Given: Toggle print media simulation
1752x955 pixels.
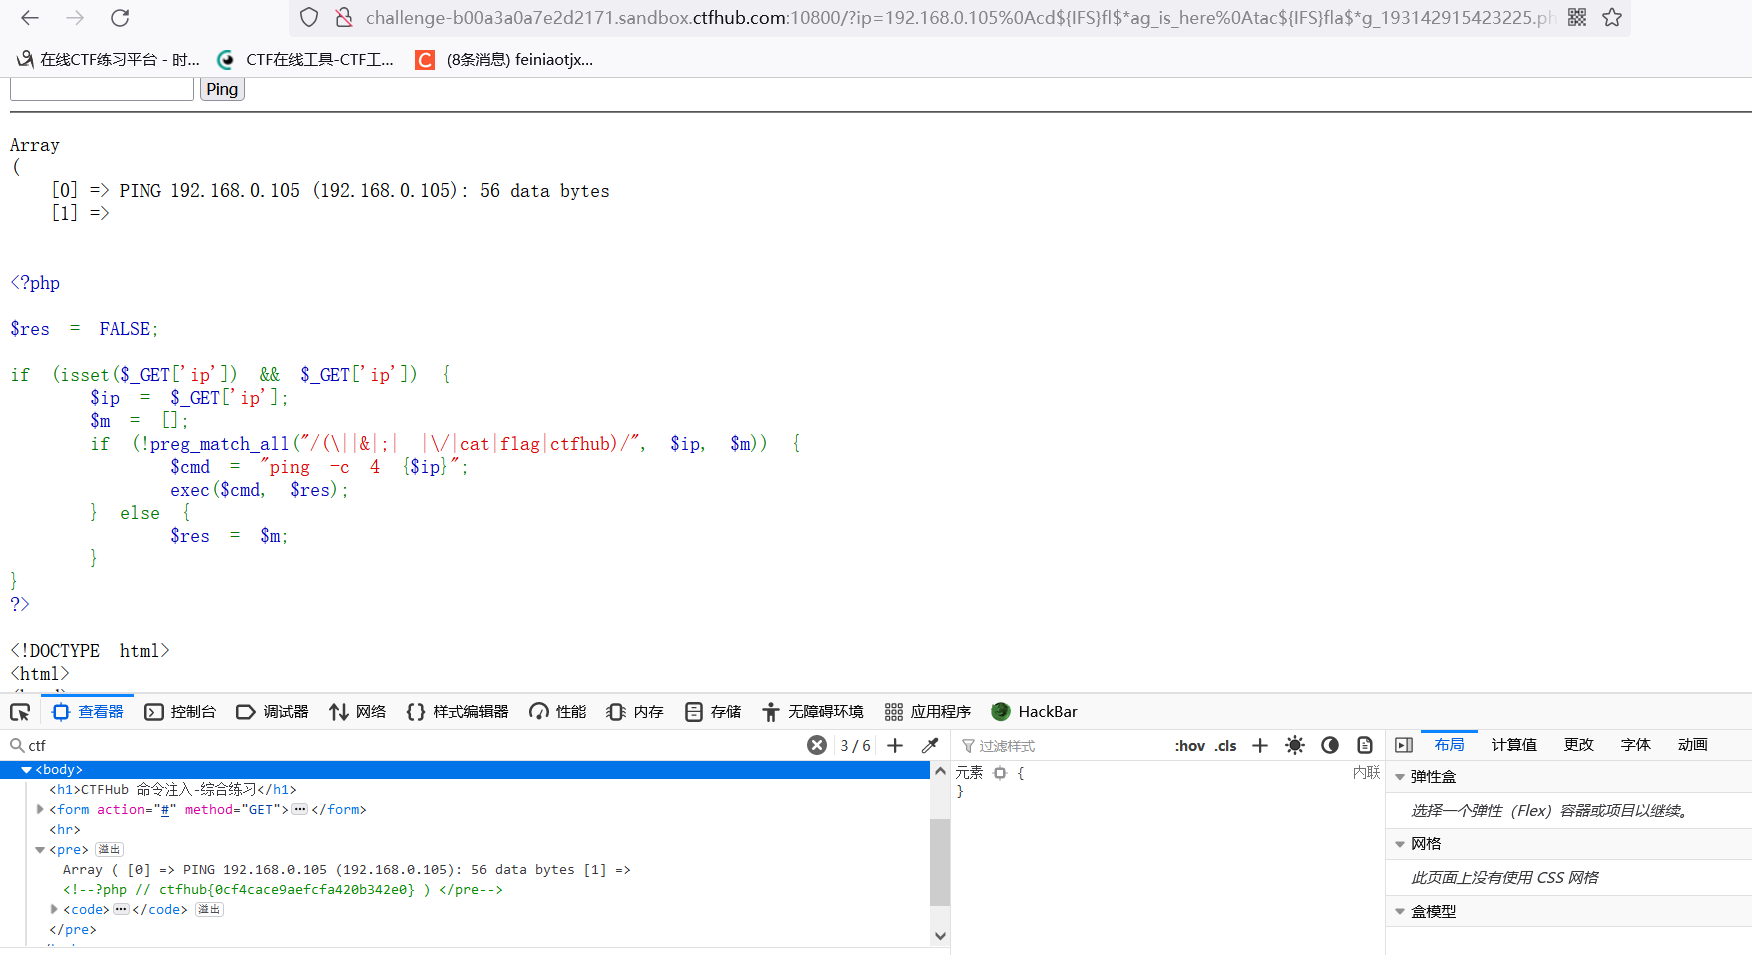Looking at the screenshot, I should pos(1365,745).
